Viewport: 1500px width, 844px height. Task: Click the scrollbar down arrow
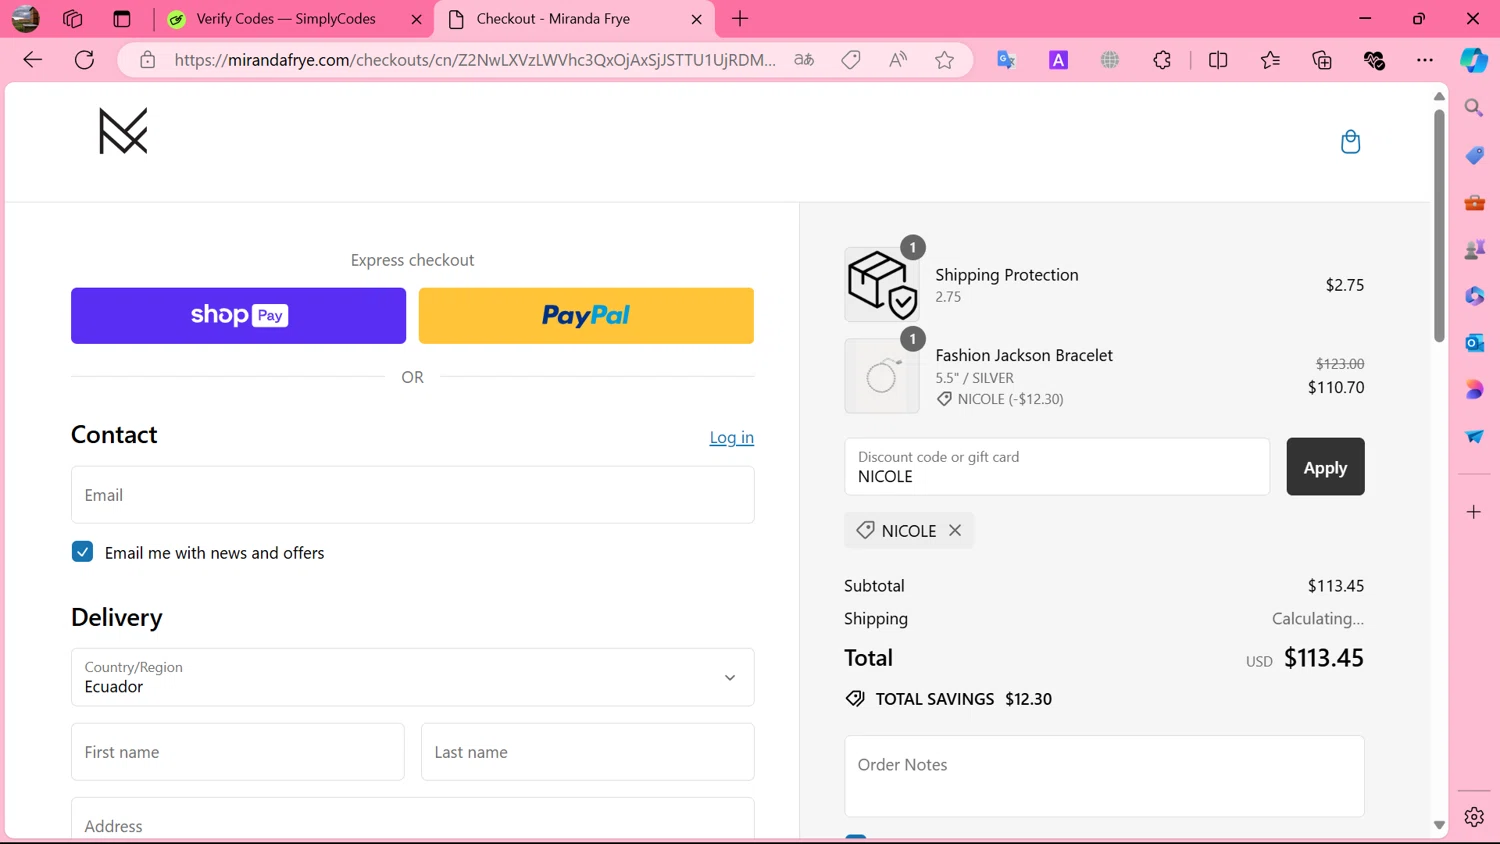(1439, 825)
